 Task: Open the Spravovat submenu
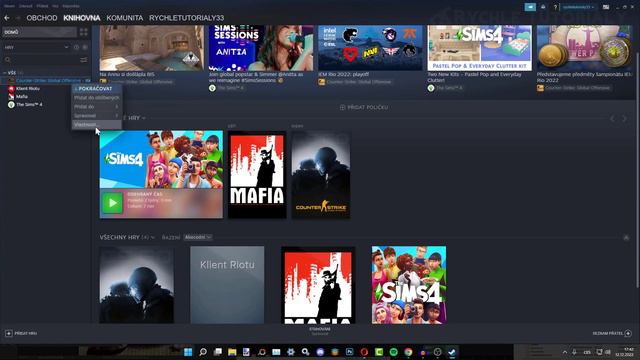coord(97,116)
